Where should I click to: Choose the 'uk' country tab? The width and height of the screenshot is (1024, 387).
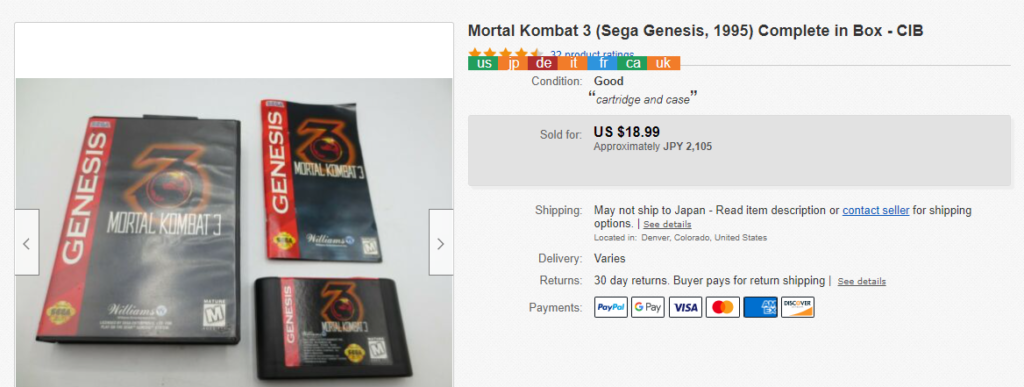click(664, 63)
